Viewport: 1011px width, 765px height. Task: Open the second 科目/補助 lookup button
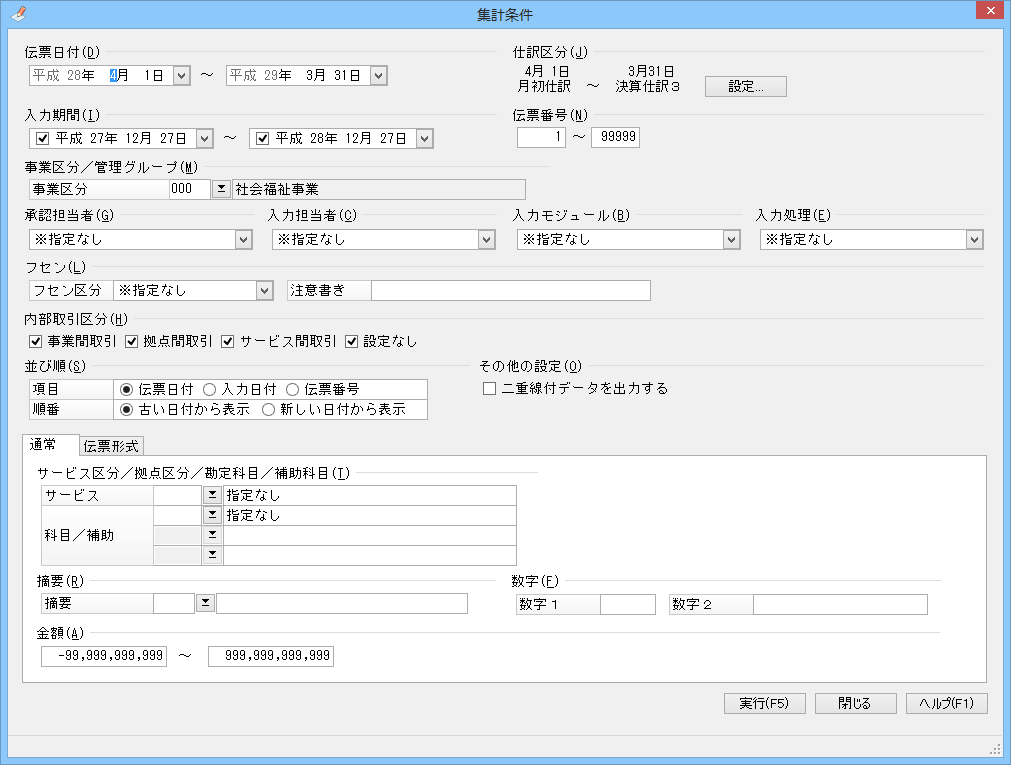pyautogui.click(x=212, y=535)
